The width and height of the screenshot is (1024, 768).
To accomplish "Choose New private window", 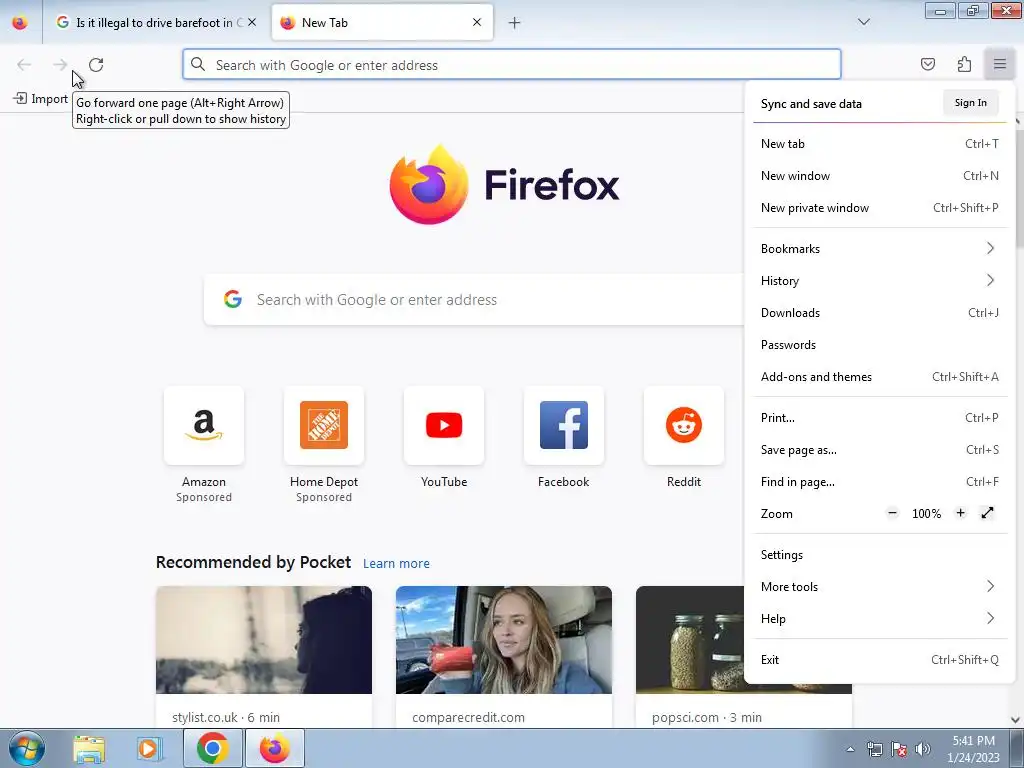I will [880, 208].
